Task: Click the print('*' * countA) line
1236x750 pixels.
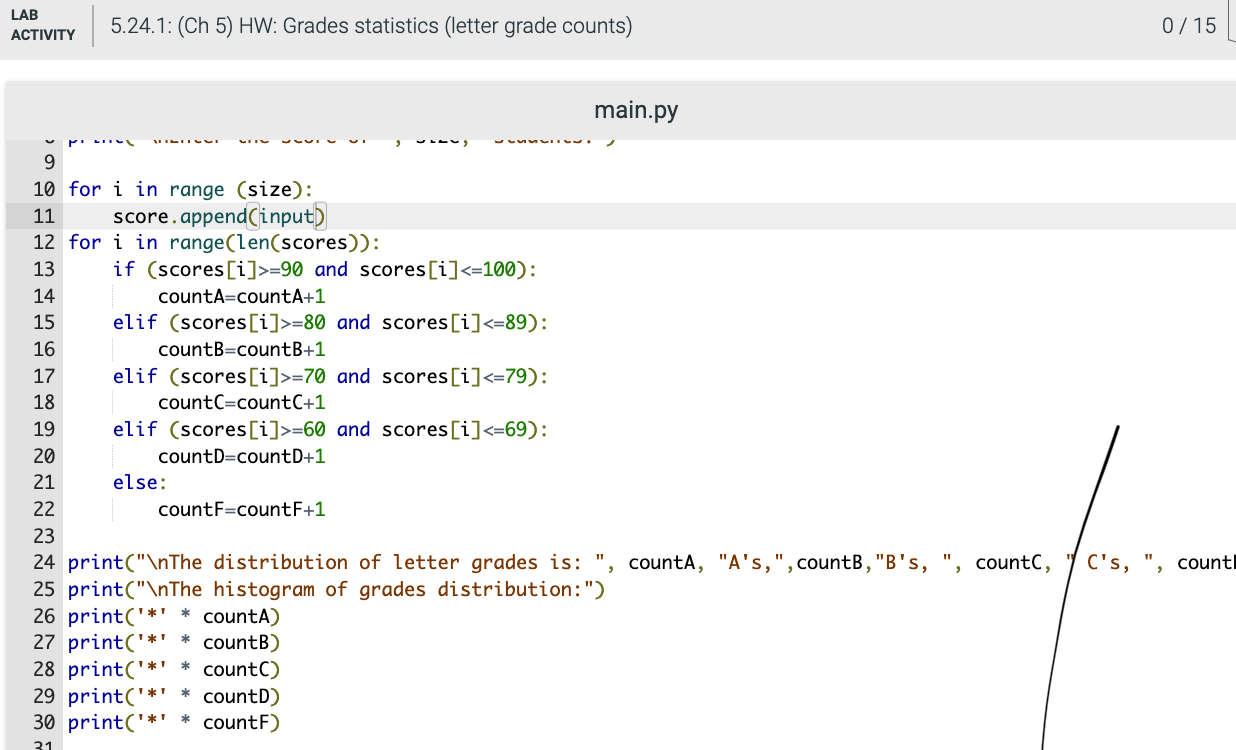Action: [174, 616]
